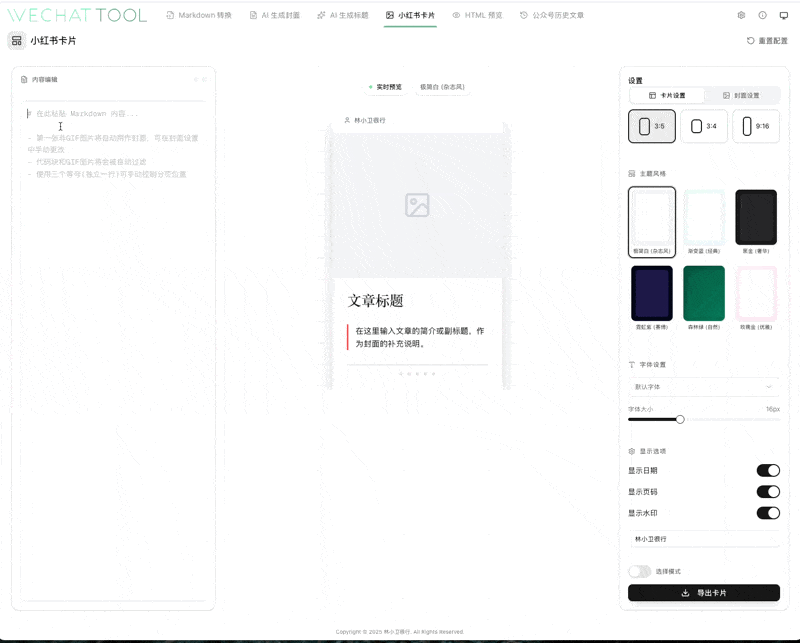Disable the 显示页码 switch
Image resolution: width=800 pixels, height=643 pixels.
point(767,491)
